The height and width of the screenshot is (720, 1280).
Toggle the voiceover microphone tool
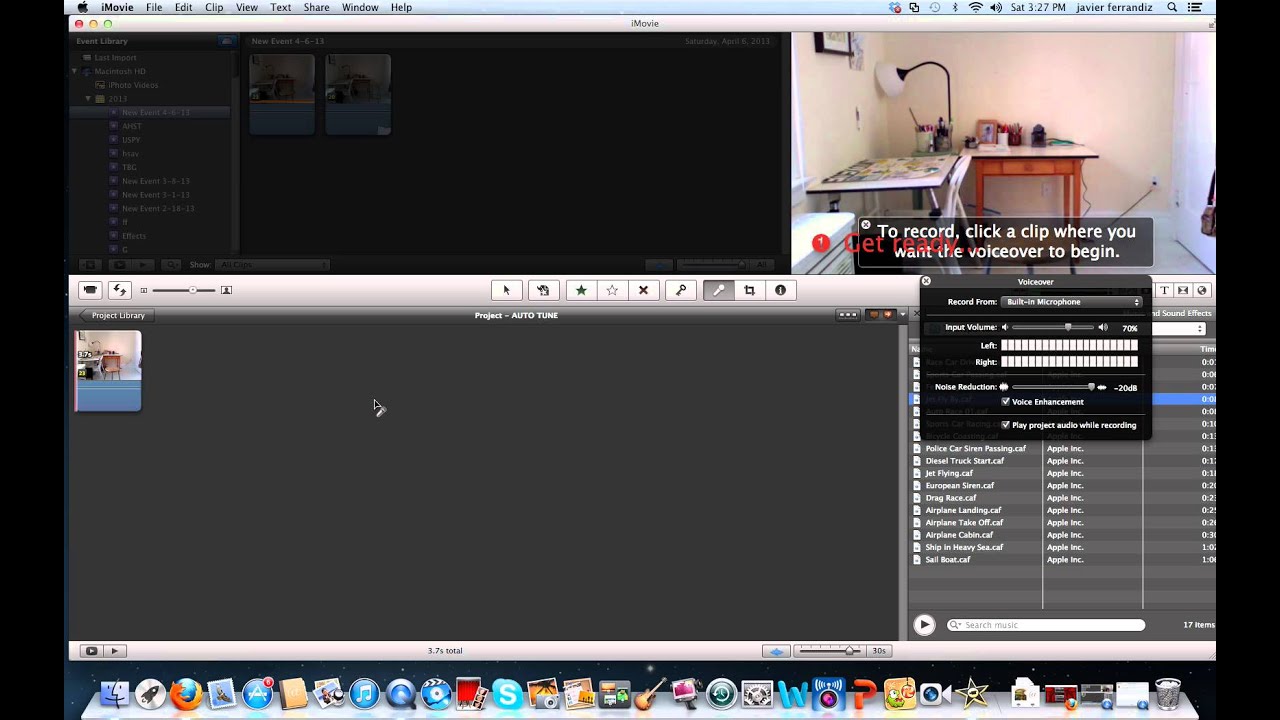[718, 290]
